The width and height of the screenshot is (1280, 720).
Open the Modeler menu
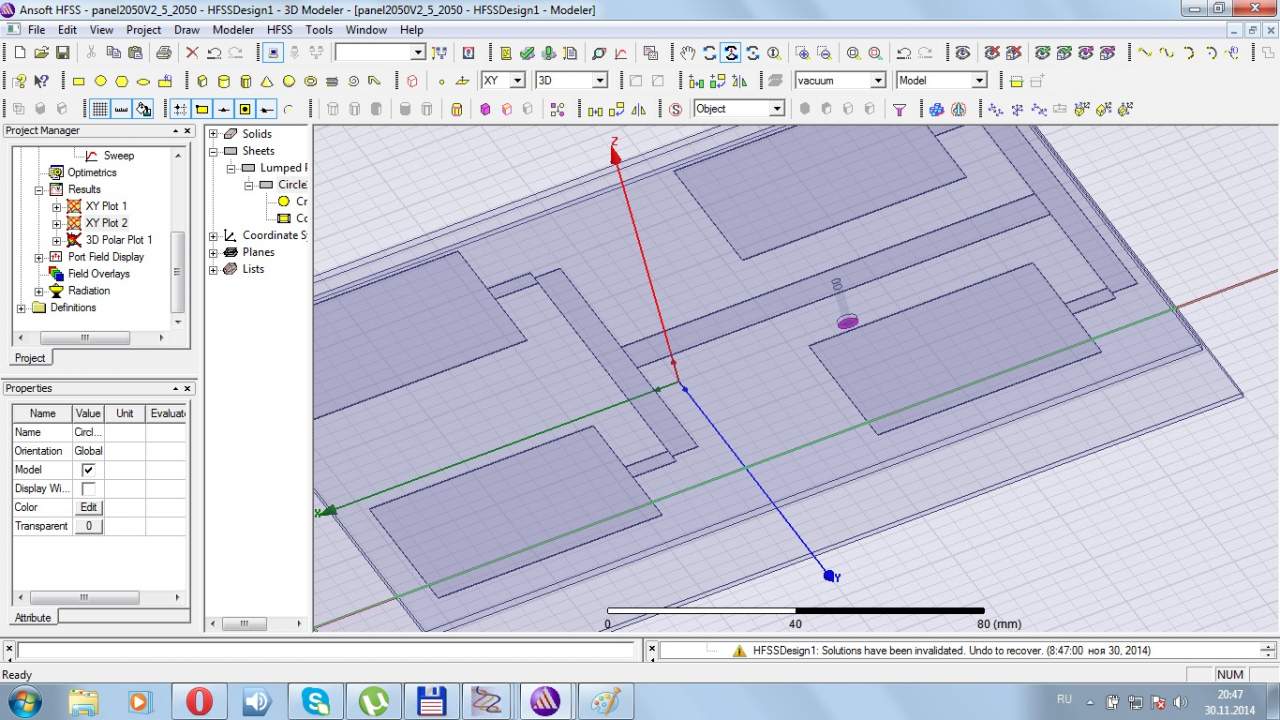(233, 30)
